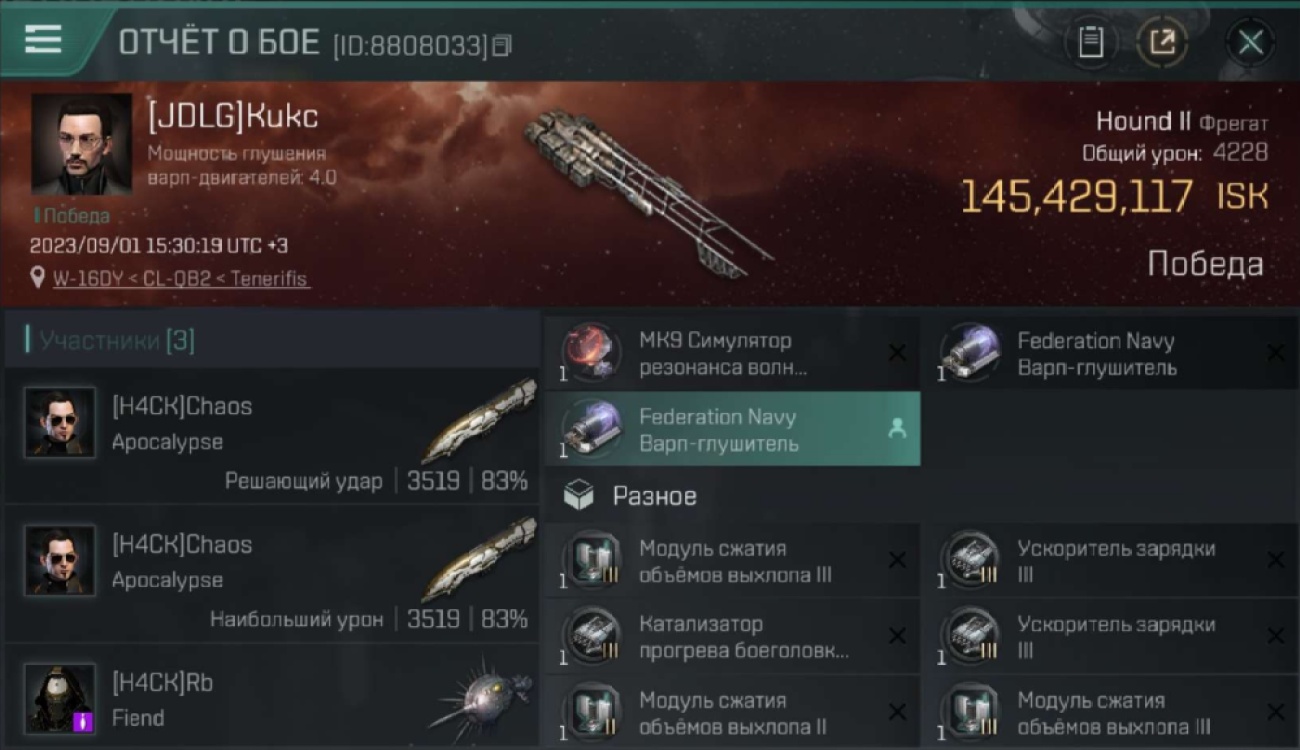Select the МК9 Симулятор резонанса module icon

coord(589,352)
